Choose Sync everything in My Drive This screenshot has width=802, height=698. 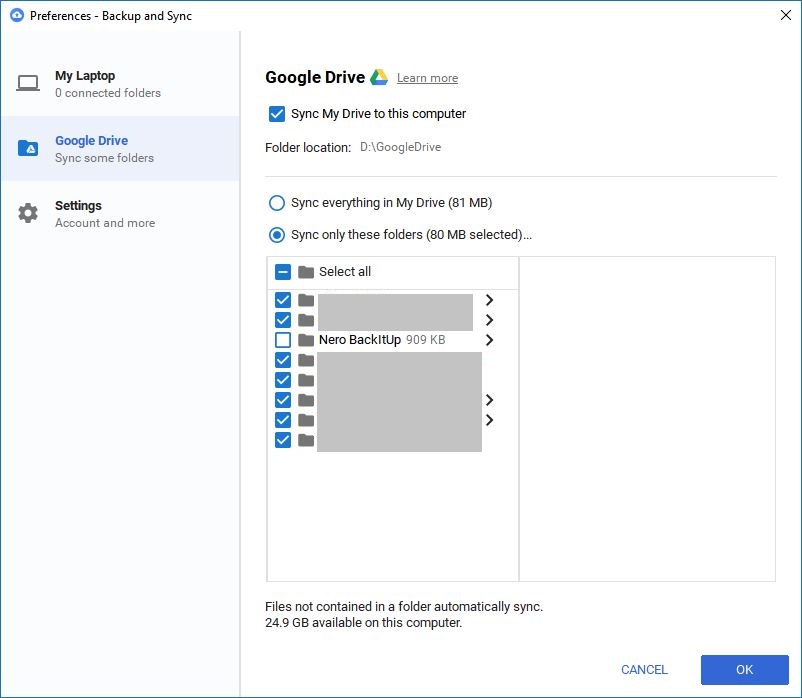277,203
